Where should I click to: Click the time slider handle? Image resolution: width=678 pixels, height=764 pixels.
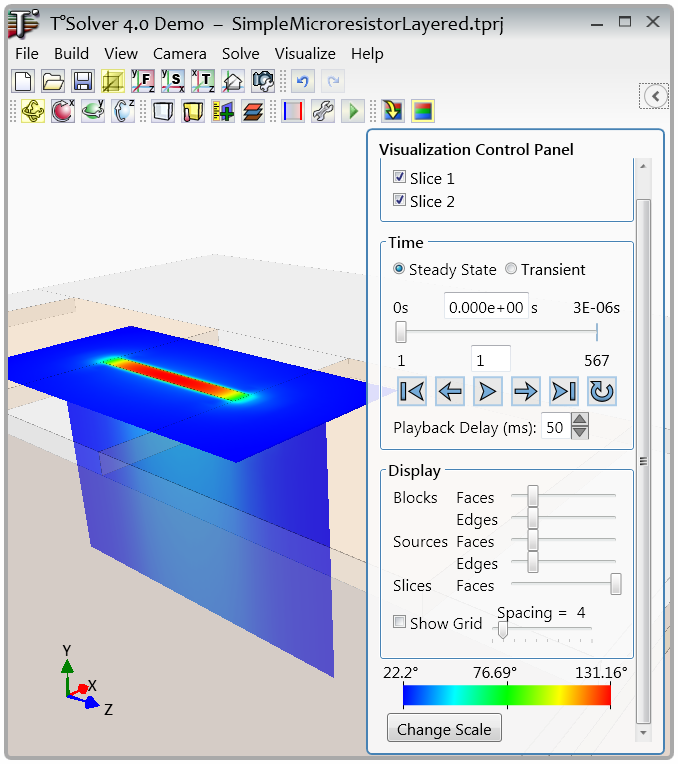pos(401,332)
